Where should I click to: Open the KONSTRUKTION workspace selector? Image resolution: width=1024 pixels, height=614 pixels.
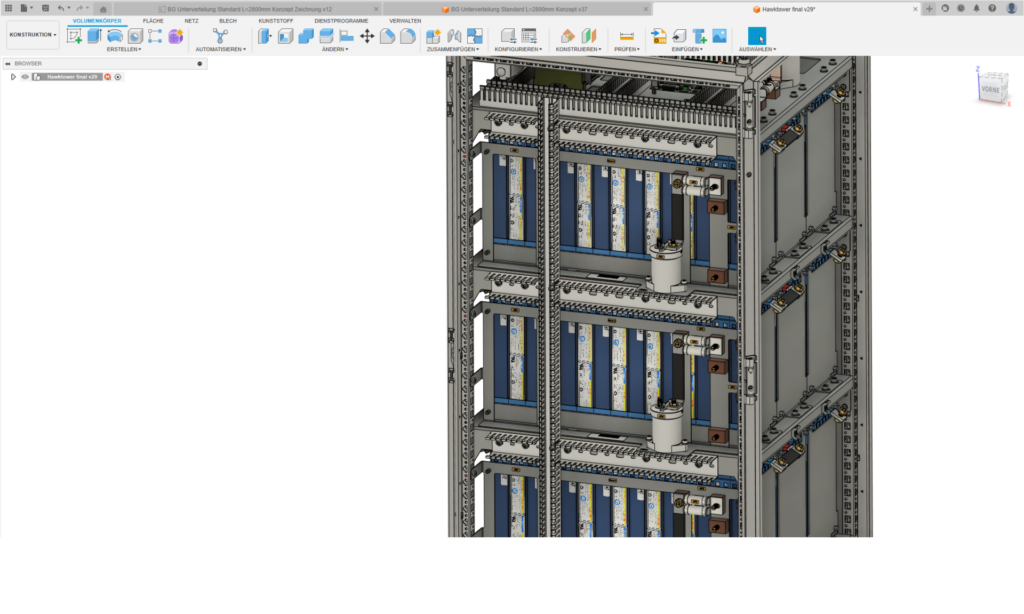point(31,33)
